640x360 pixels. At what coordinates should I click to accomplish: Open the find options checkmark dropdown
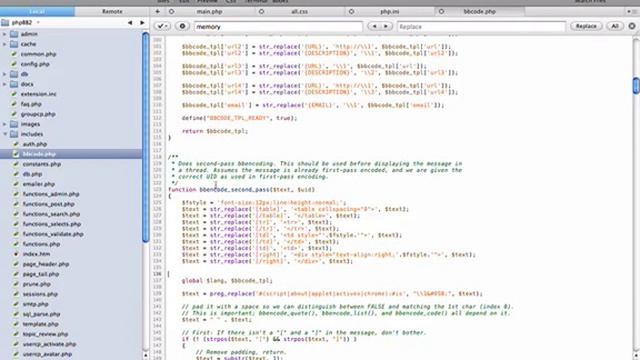[x=162, y=26]
